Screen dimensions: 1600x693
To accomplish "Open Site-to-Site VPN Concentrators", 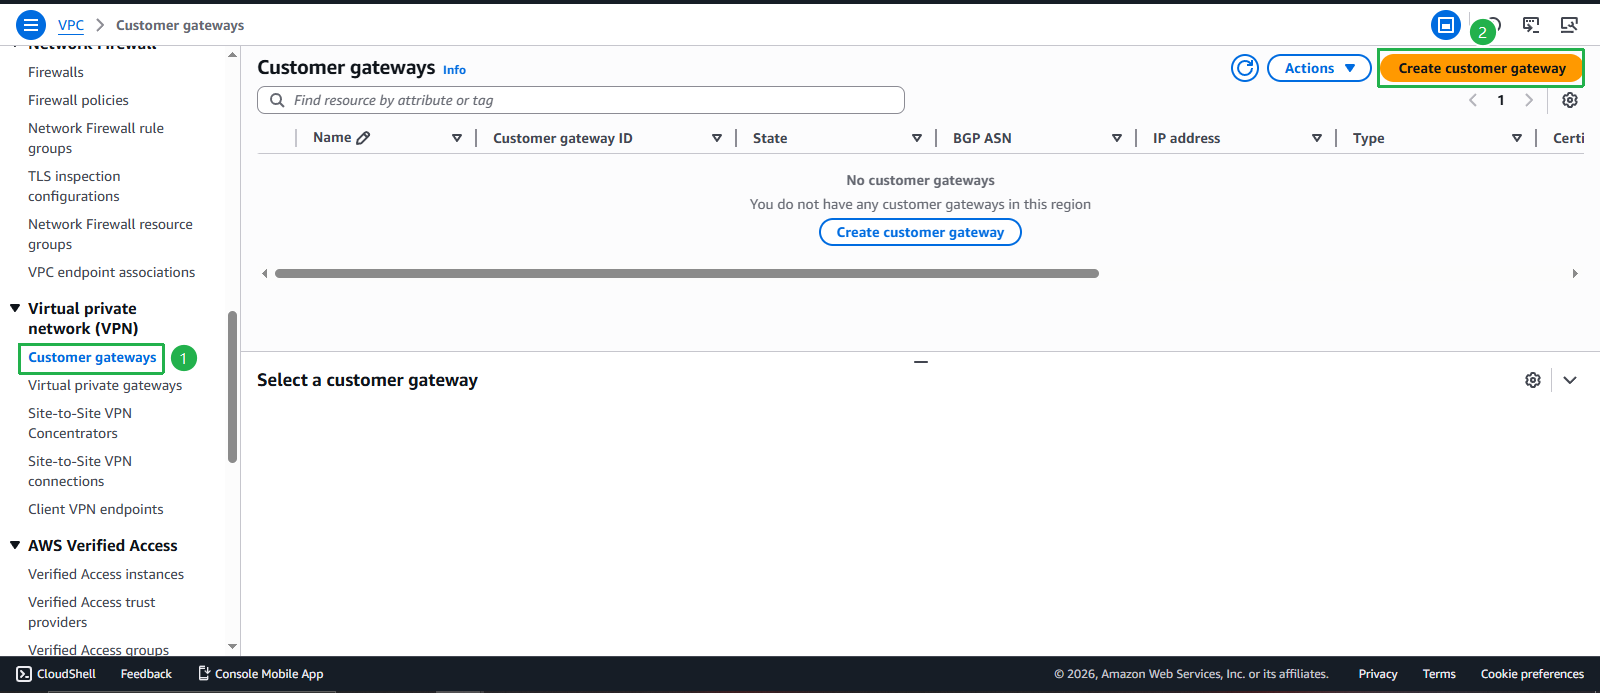I will click(x=80, y=423).
